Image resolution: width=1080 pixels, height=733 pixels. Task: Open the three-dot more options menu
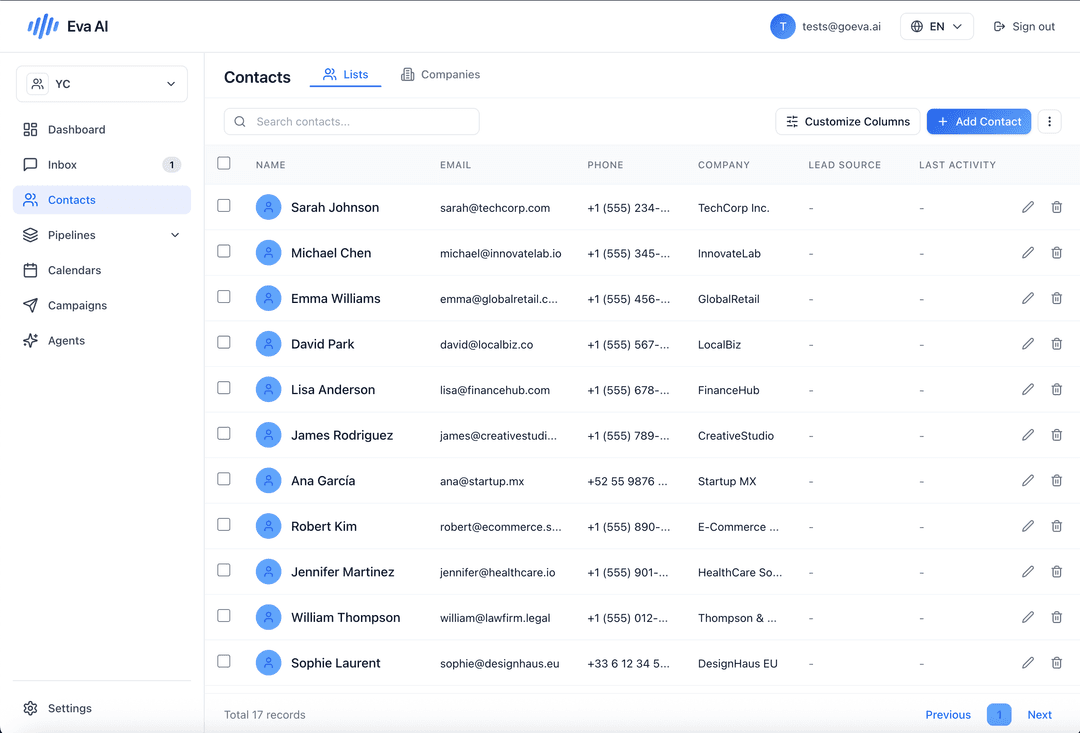click(1049, 122)
